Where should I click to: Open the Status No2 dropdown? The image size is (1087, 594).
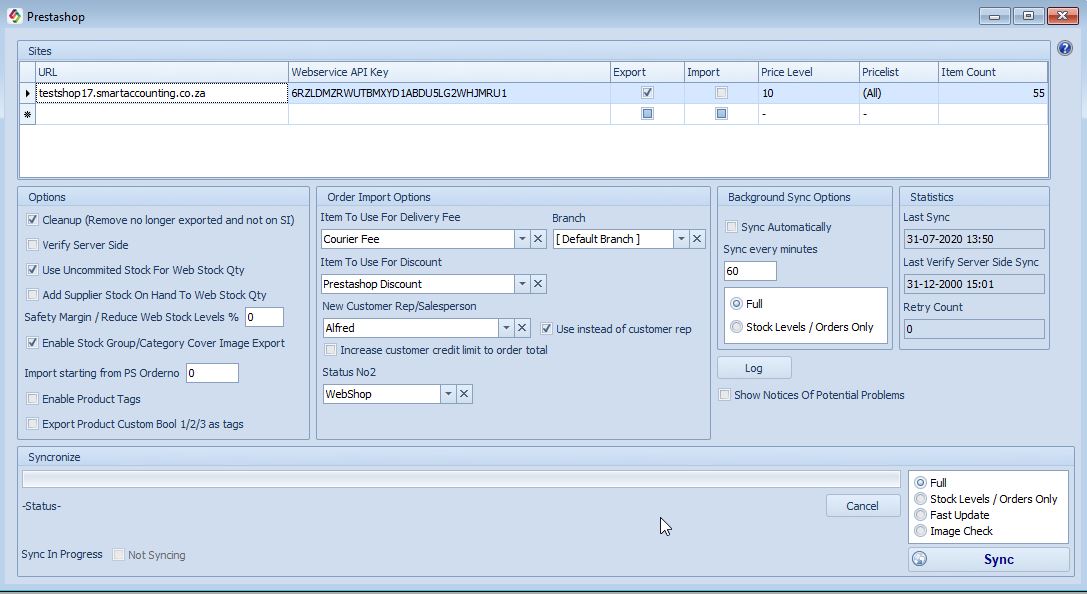click(x=449, y=394)
